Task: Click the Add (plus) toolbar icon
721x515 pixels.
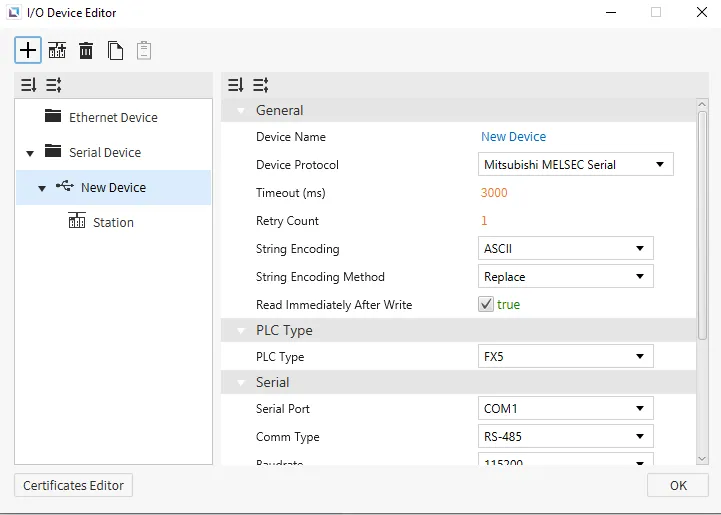Action: pyautogui.click(x=28, y=50)
